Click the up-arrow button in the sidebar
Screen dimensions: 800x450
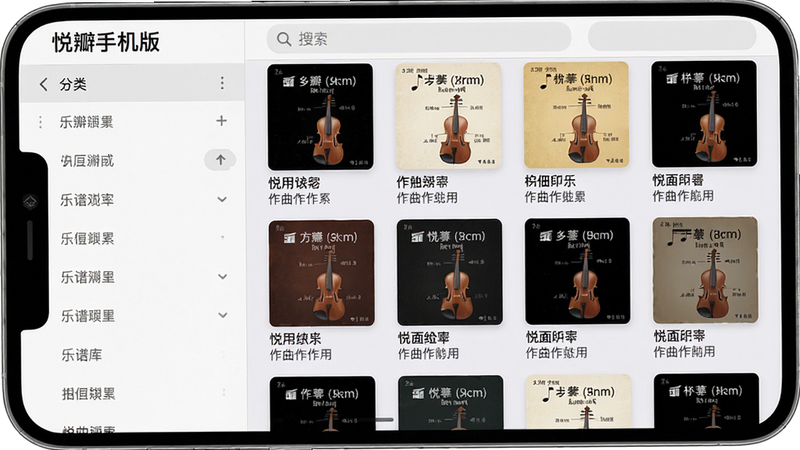220,160
